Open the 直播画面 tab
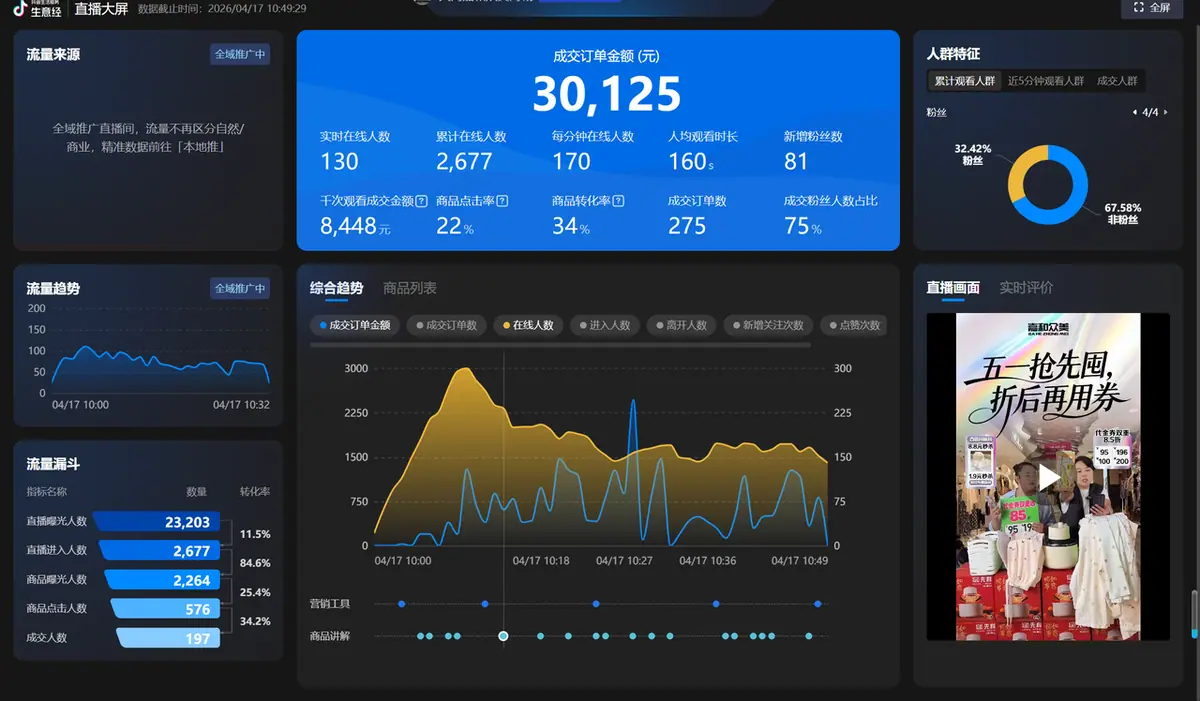The width and height of the screenshot is (1200, 701). 953,288
